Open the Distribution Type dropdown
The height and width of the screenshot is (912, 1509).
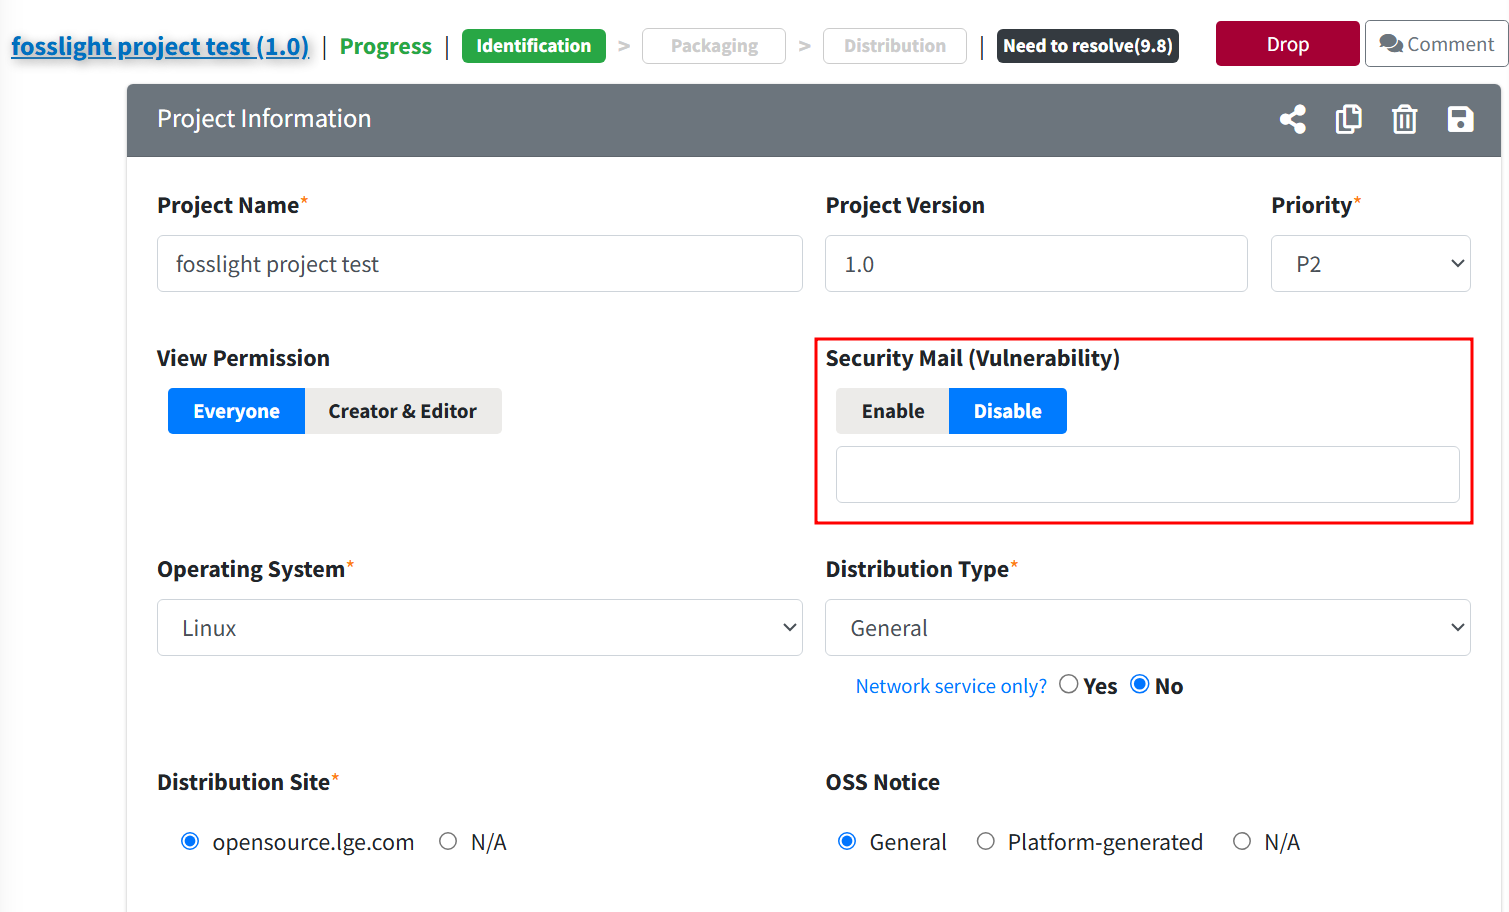tap(1147, 628)
